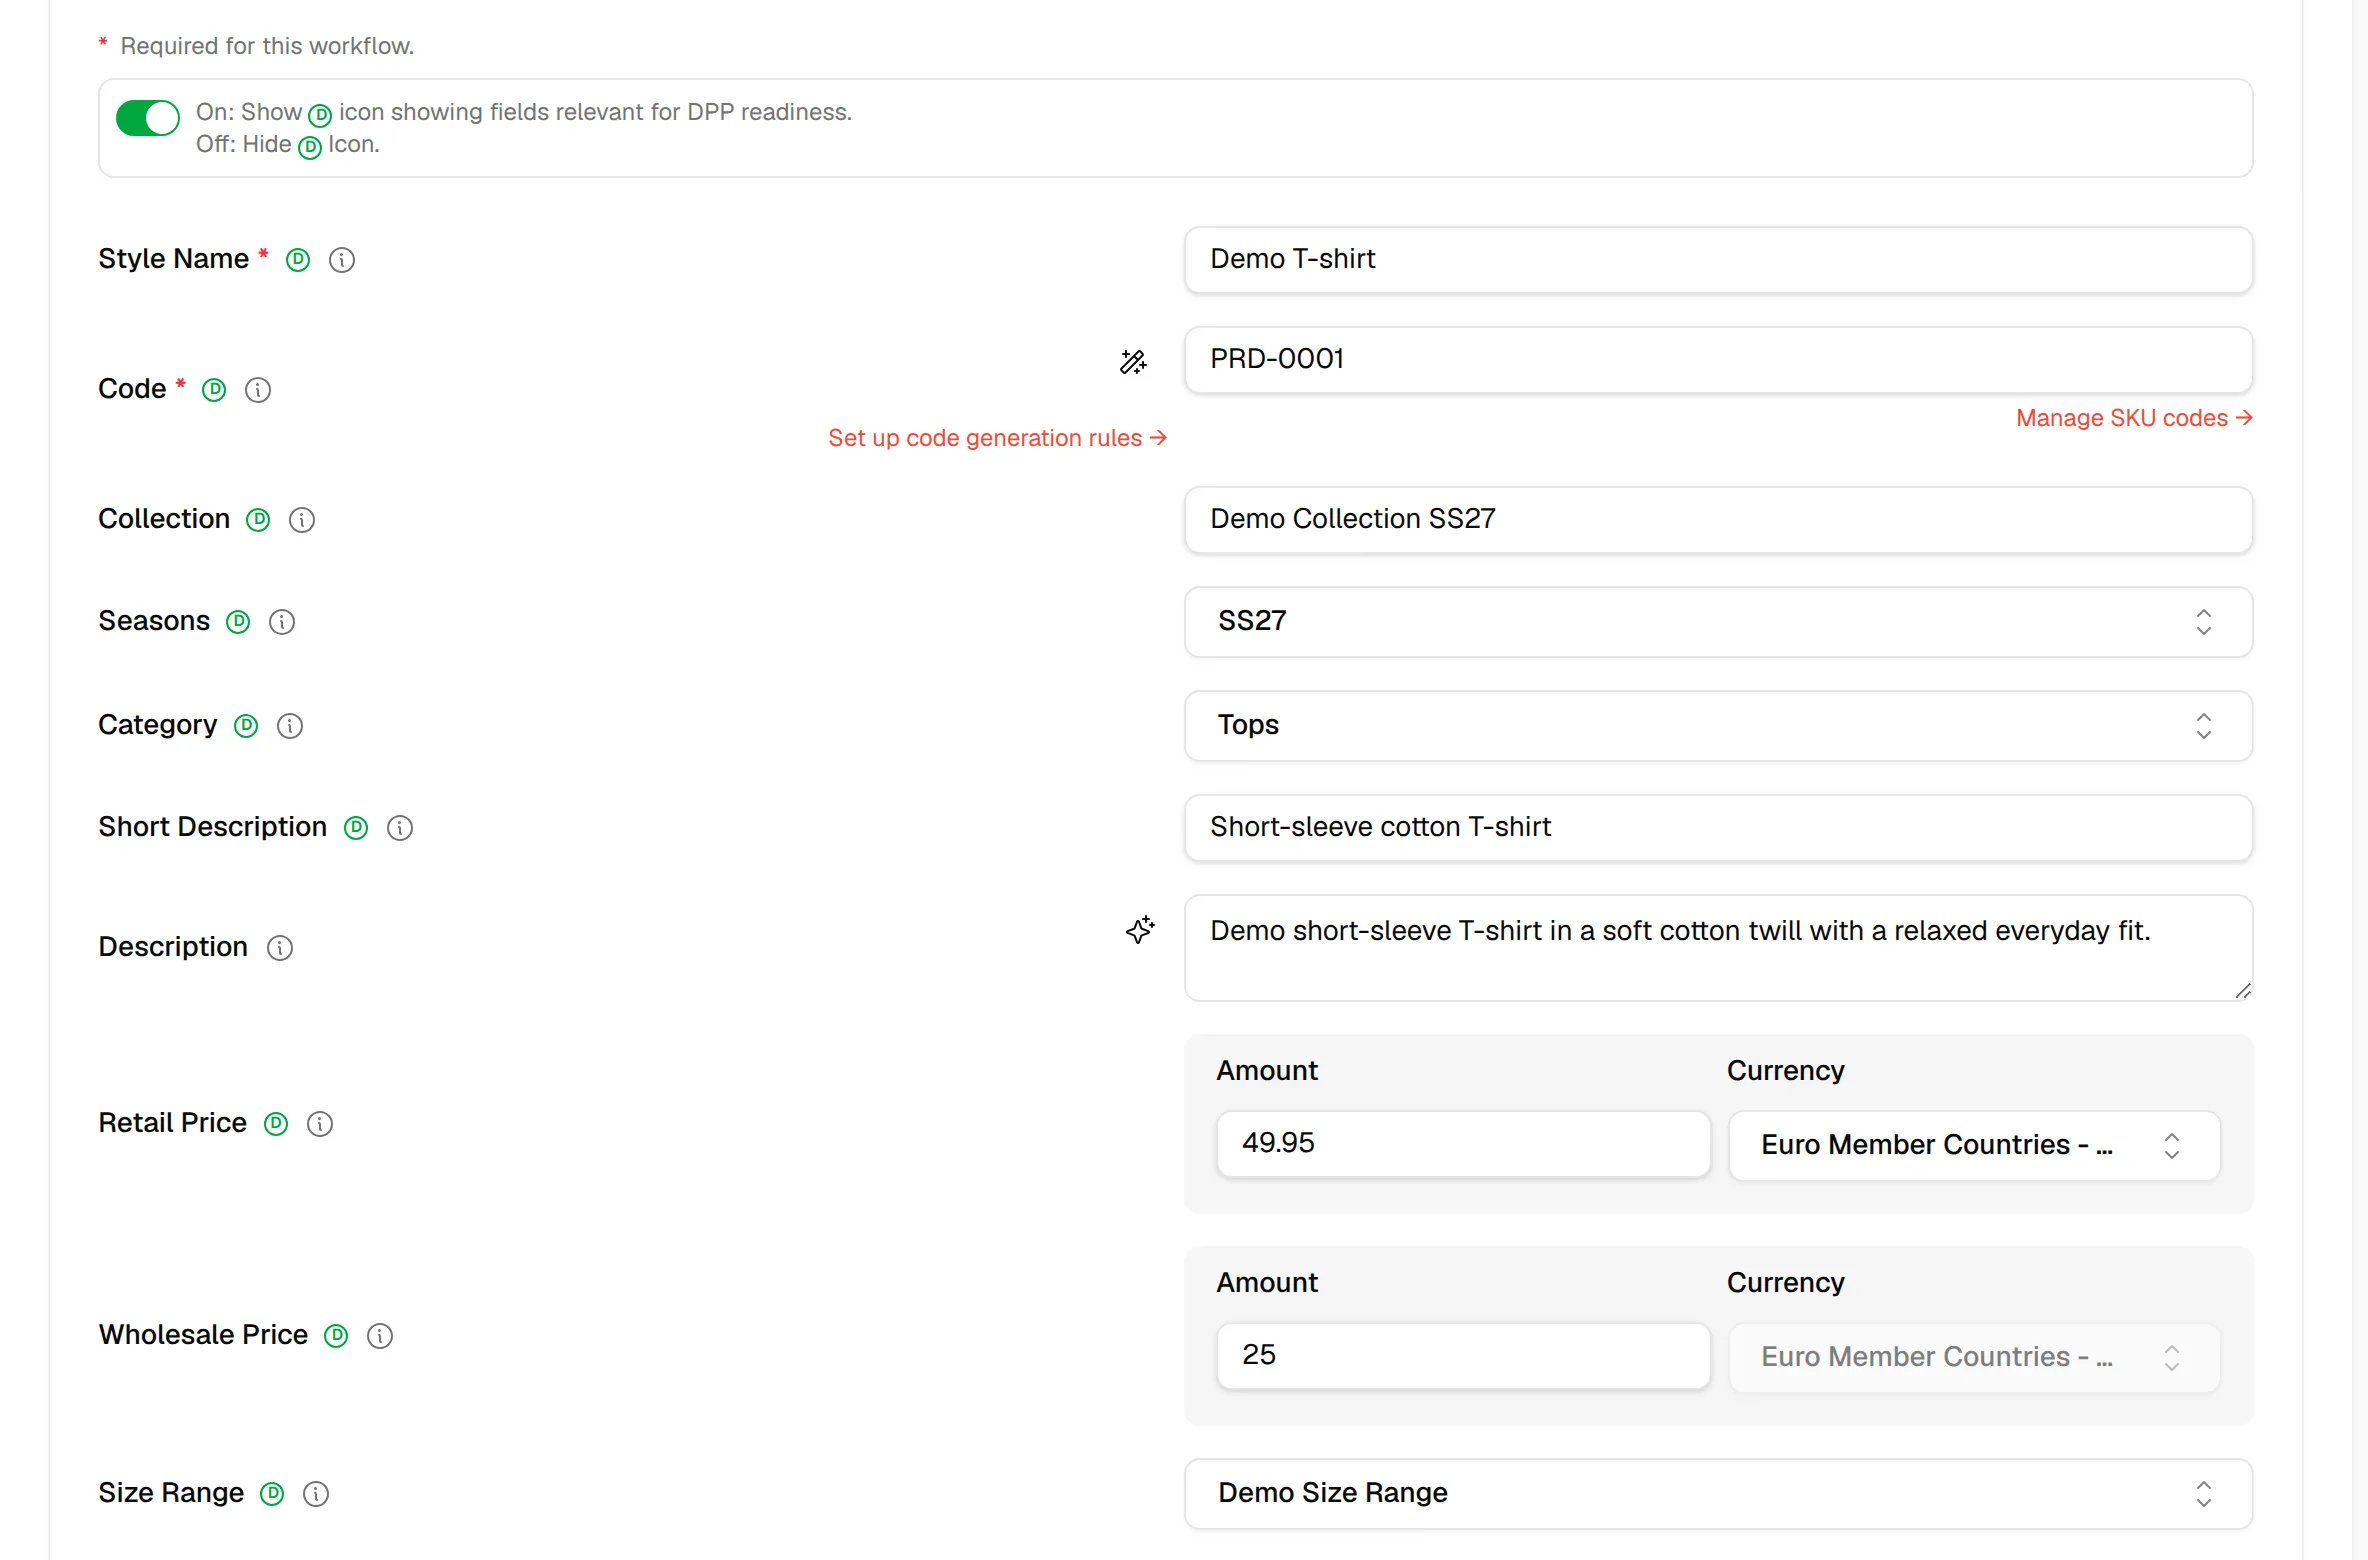Click the Description text area resize handle
Image resolution: width=2368 pixels, height=1560 pixels.
point(2243,991)
